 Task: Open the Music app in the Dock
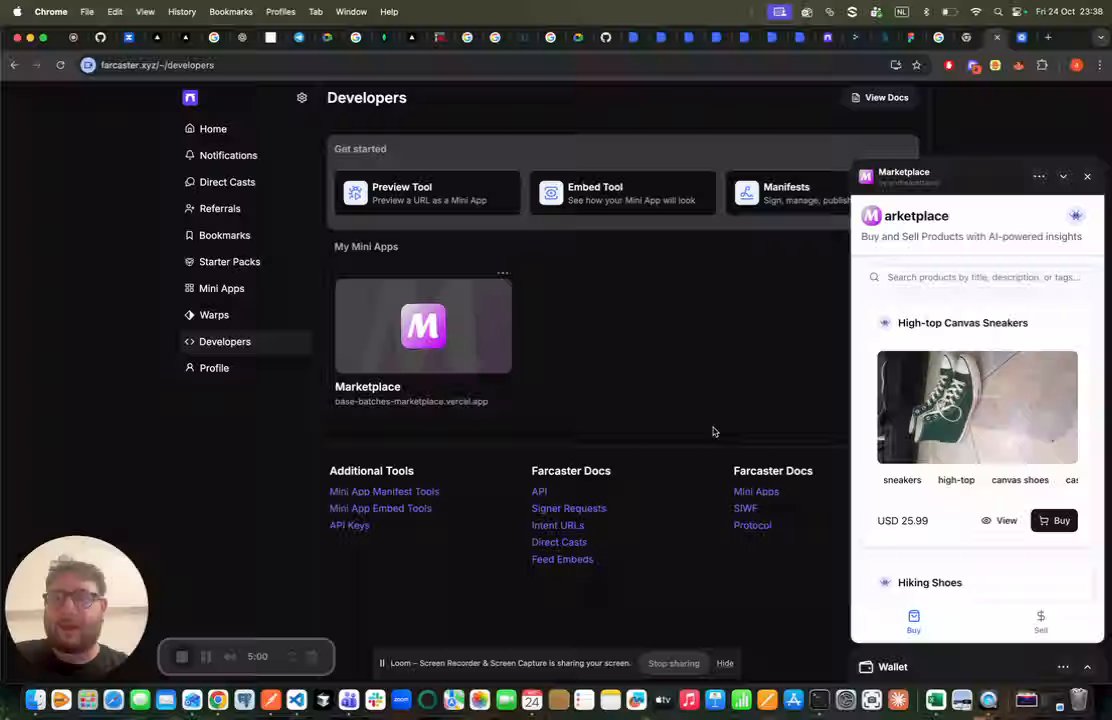(689, 700)
